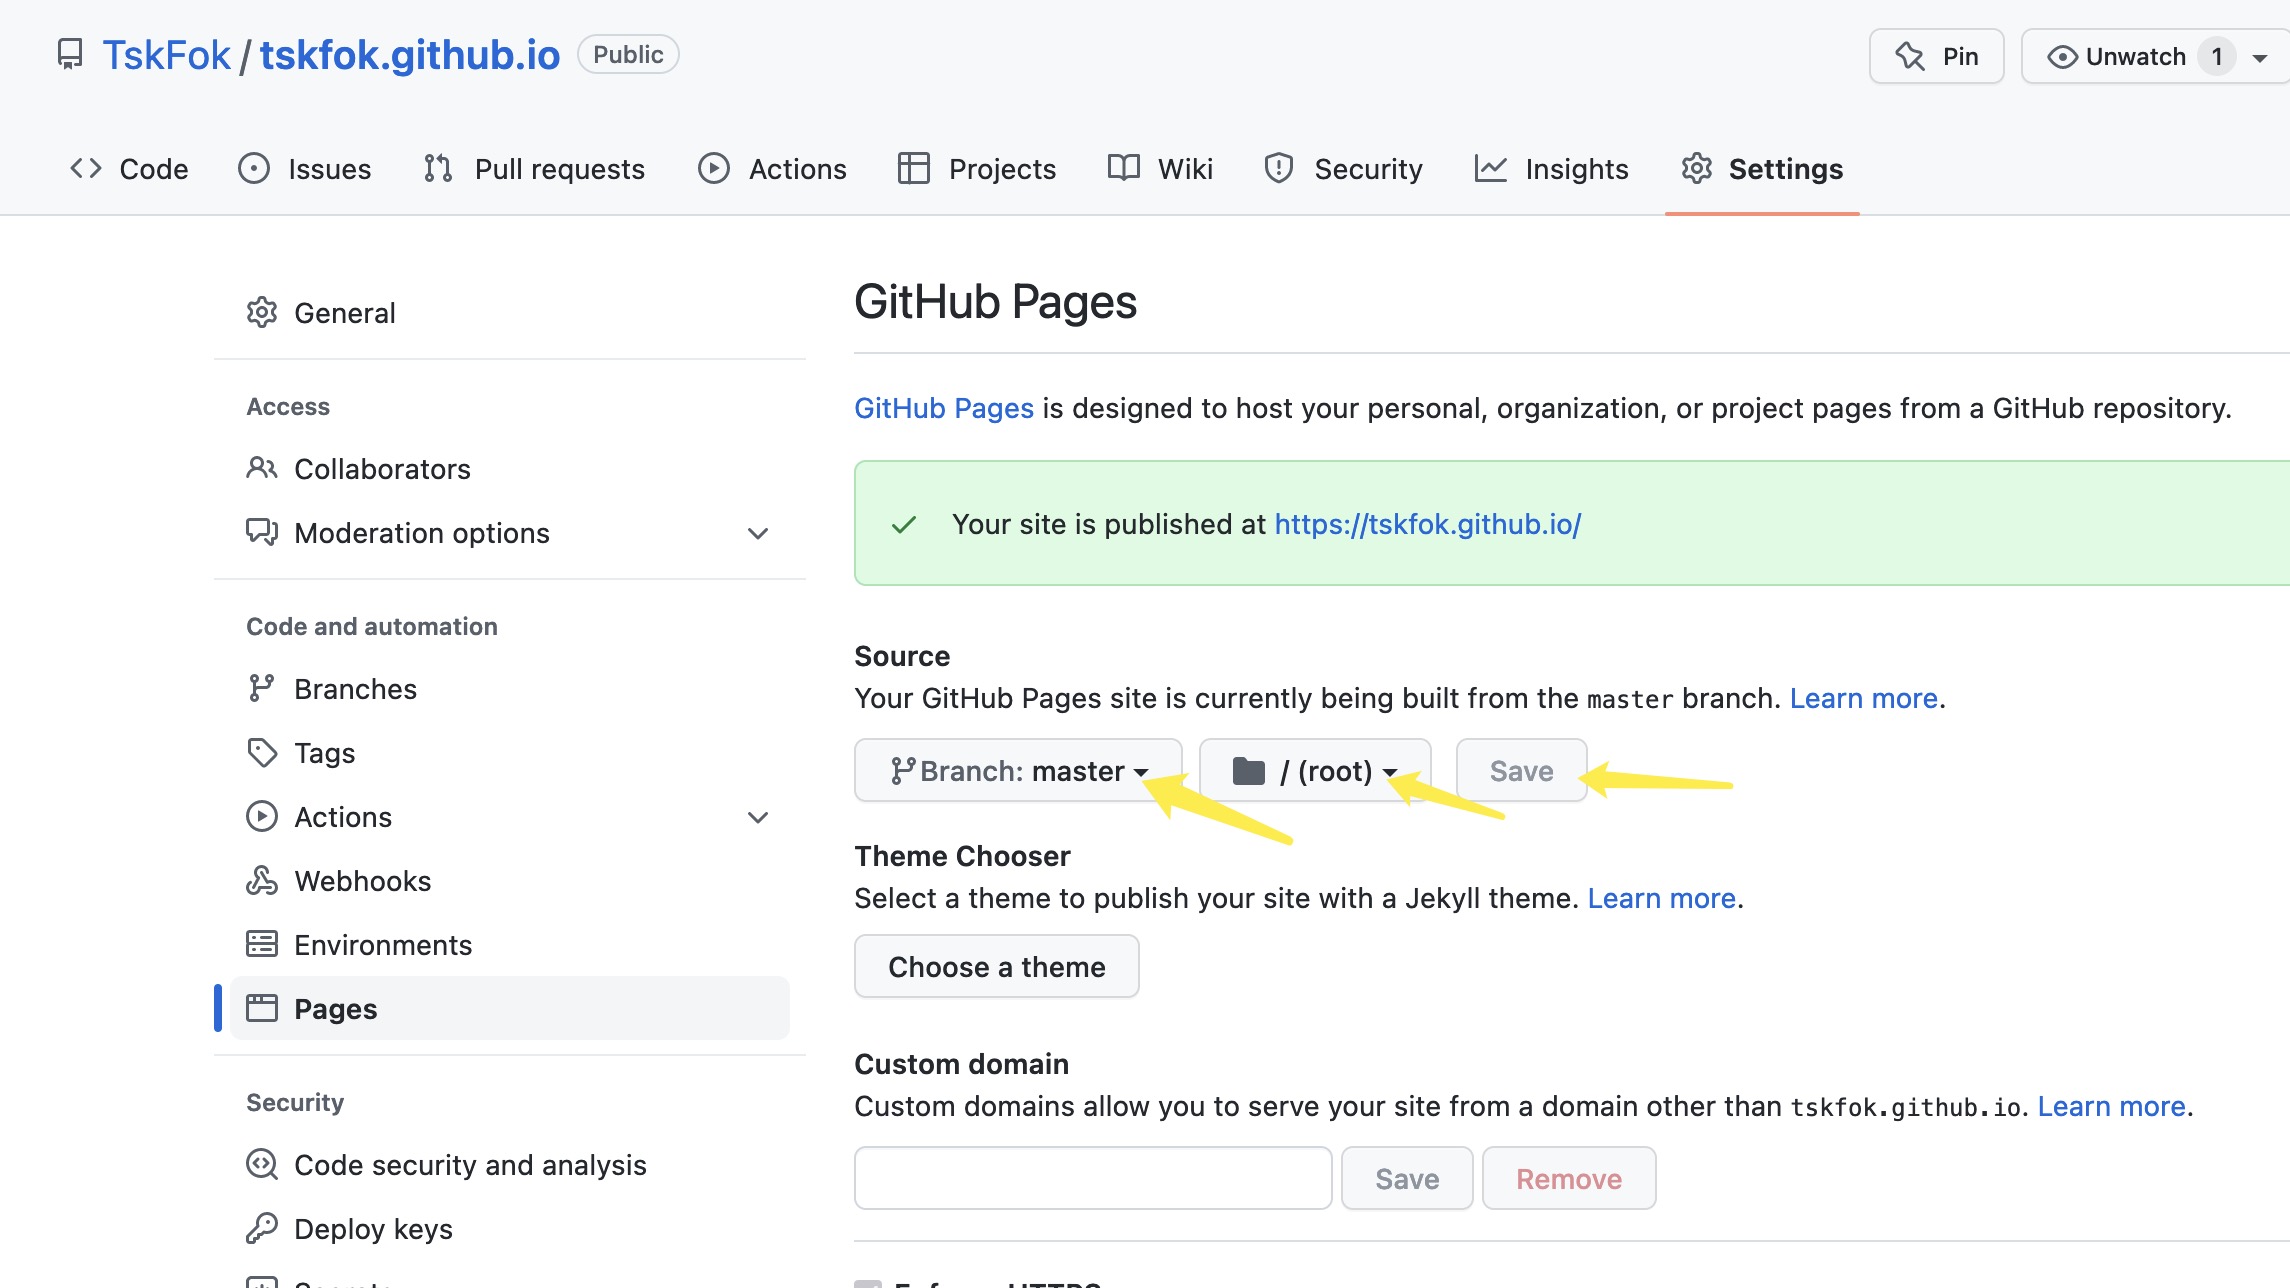The height and width of the screenshot is (1288, 2290).
Task: Click the Security shield icon
Action: [x=1279, y=168]
